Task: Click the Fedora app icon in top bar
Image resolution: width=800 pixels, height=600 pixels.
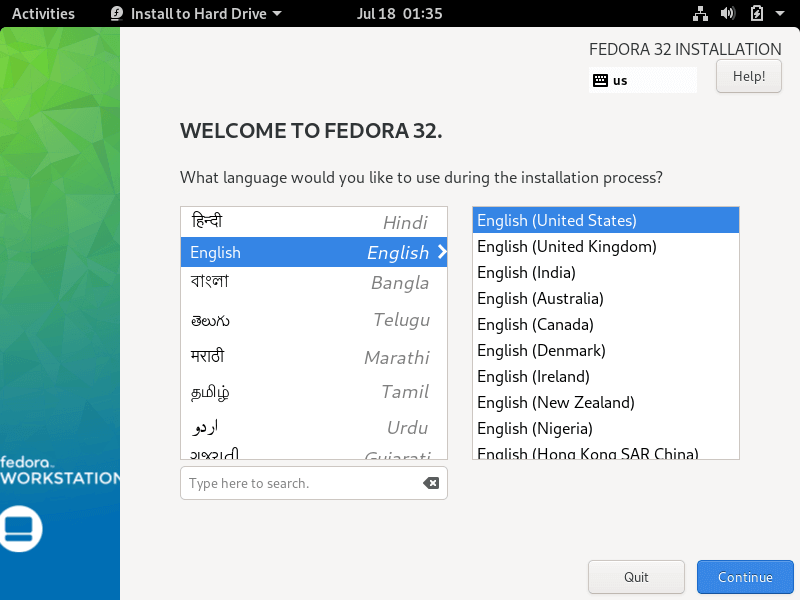Action: click(117, 13)
